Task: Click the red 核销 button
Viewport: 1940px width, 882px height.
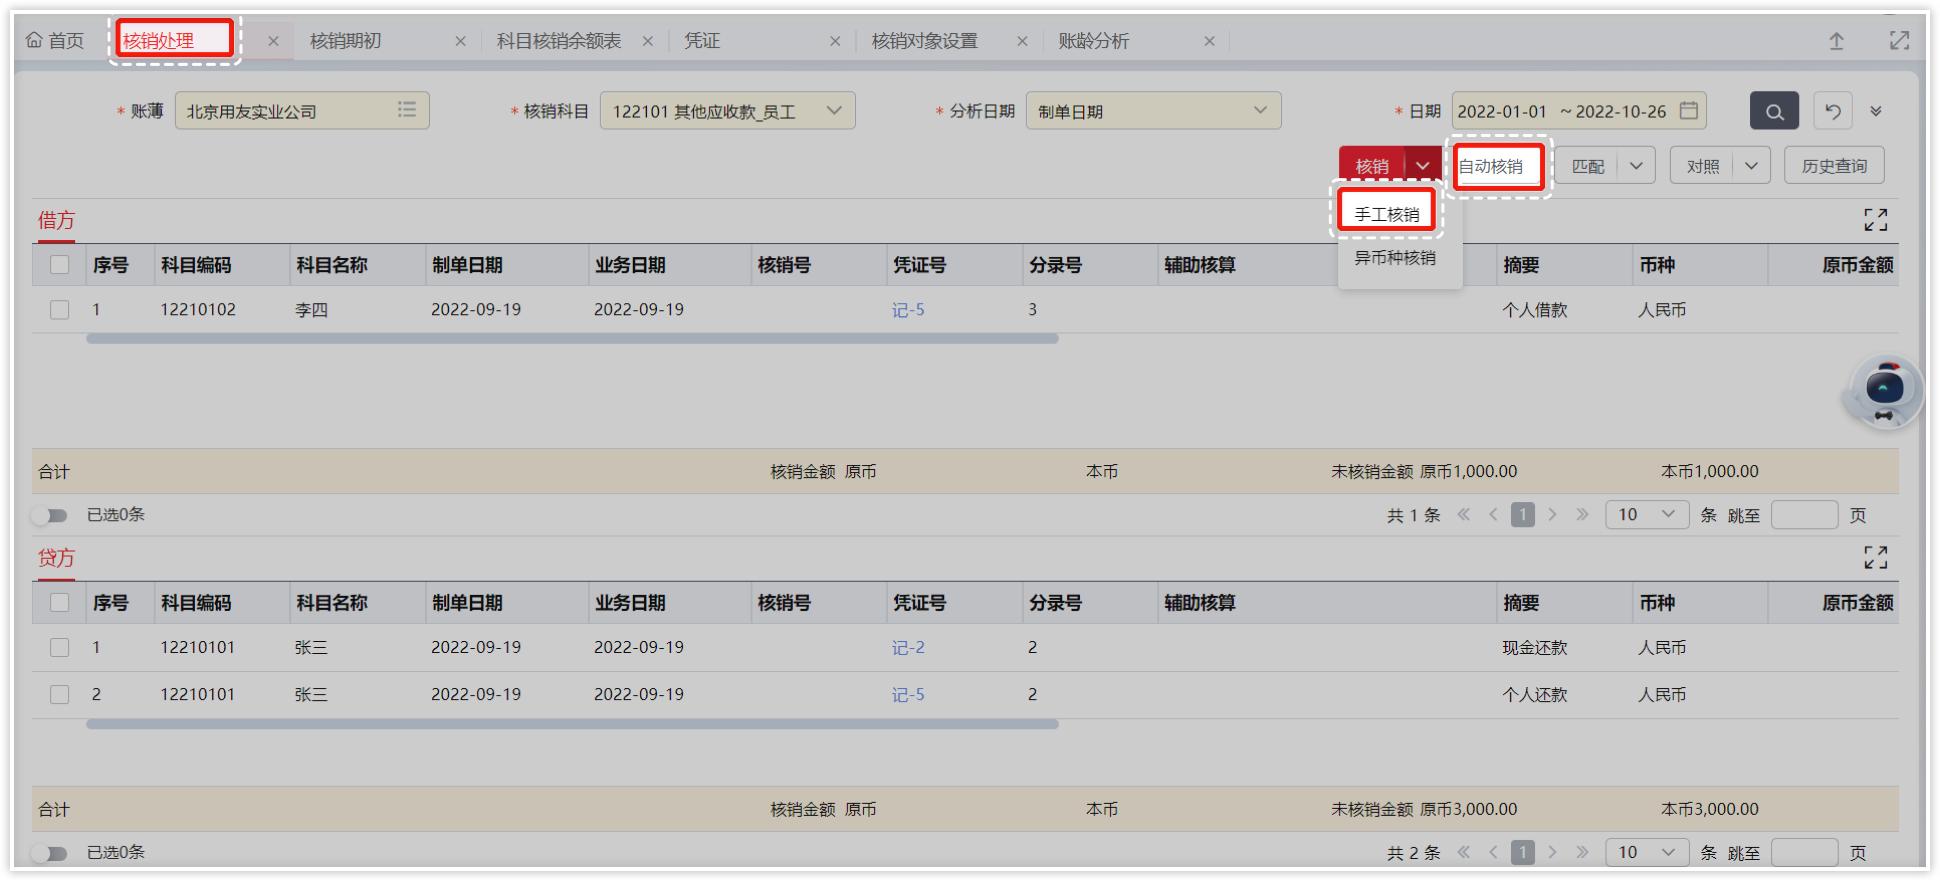Action: 1372,166
